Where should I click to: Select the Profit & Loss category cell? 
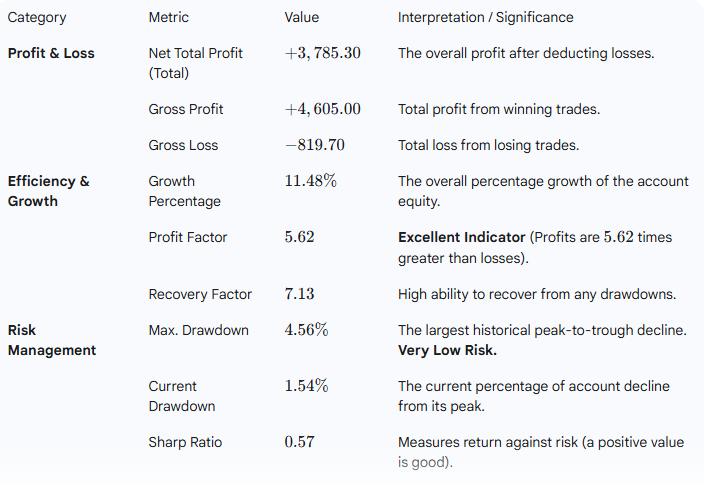51,53
